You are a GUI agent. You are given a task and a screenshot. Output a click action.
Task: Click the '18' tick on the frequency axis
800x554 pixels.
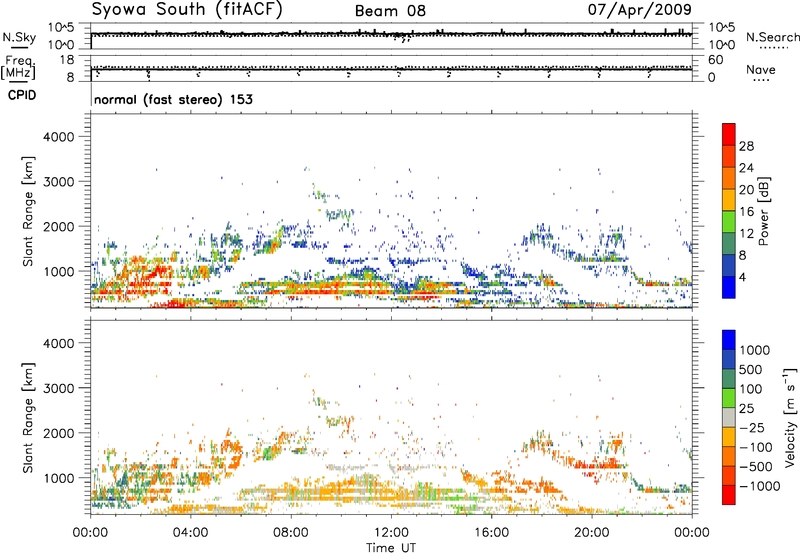click(66, 60)
